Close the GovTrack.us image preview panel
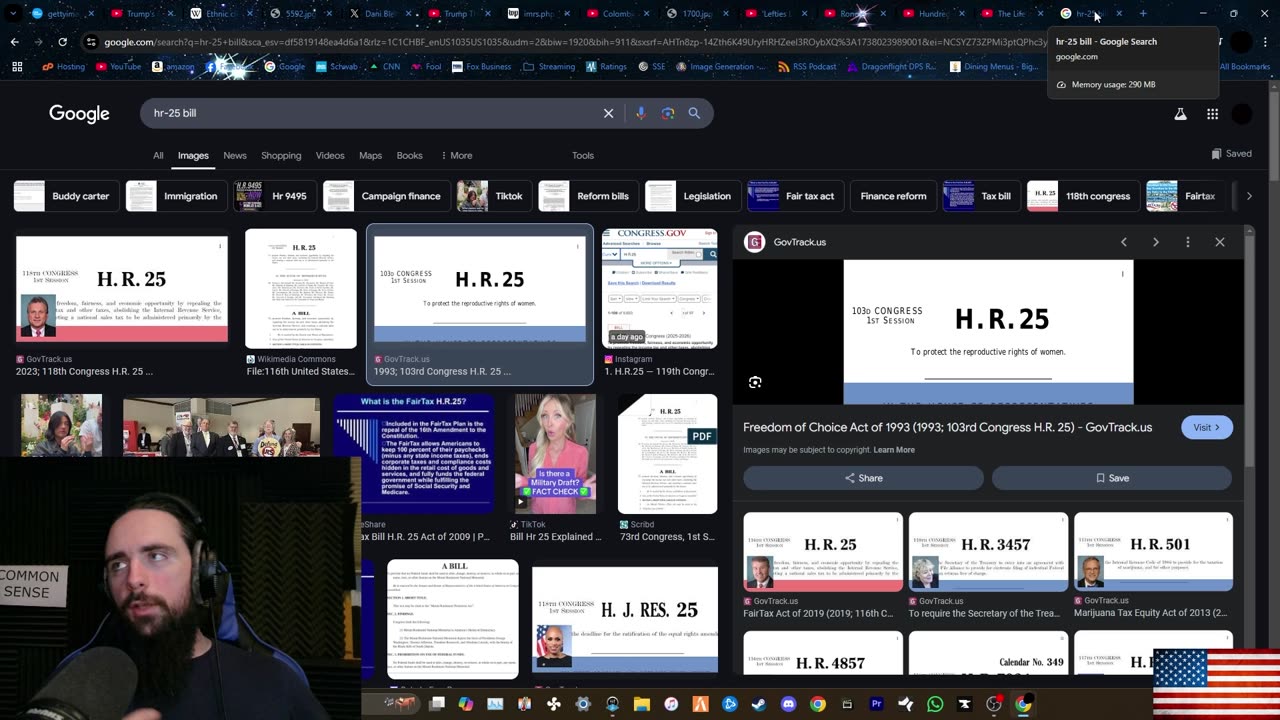Image resolution: width=1280 pixels, height=720 pixels. (1220, 242)
